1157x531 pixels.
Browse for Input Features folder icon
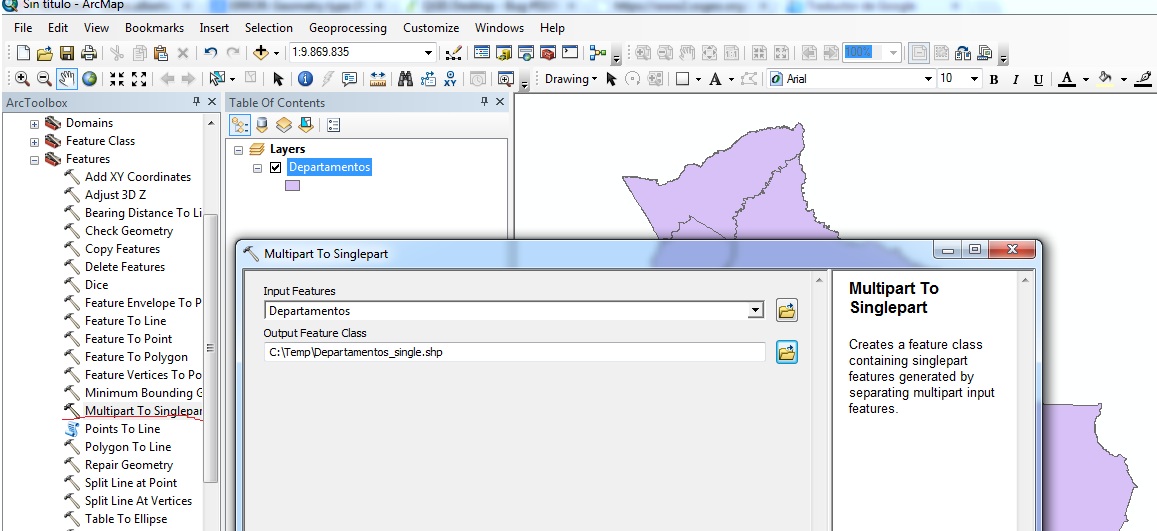pos(787,310)
